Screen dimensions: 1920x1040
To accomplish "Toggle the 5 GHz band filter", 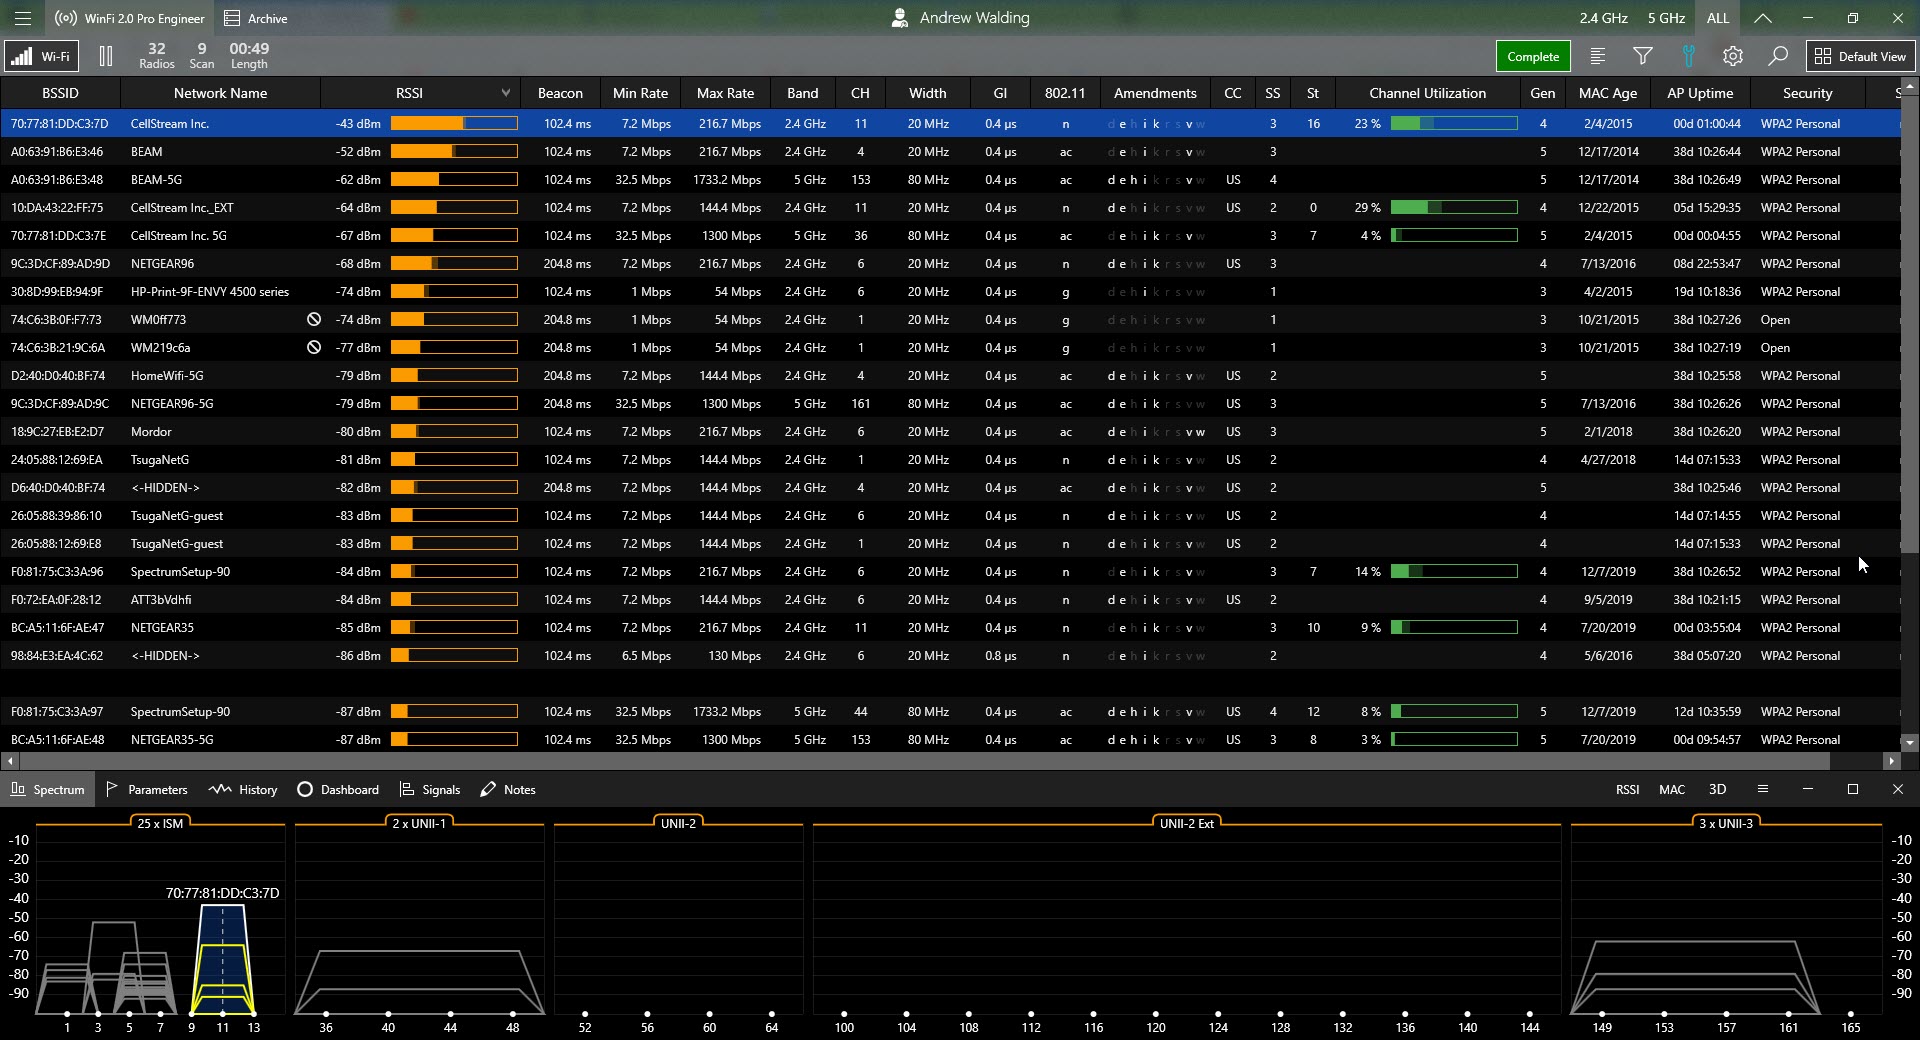I will tap(1666, 18).
